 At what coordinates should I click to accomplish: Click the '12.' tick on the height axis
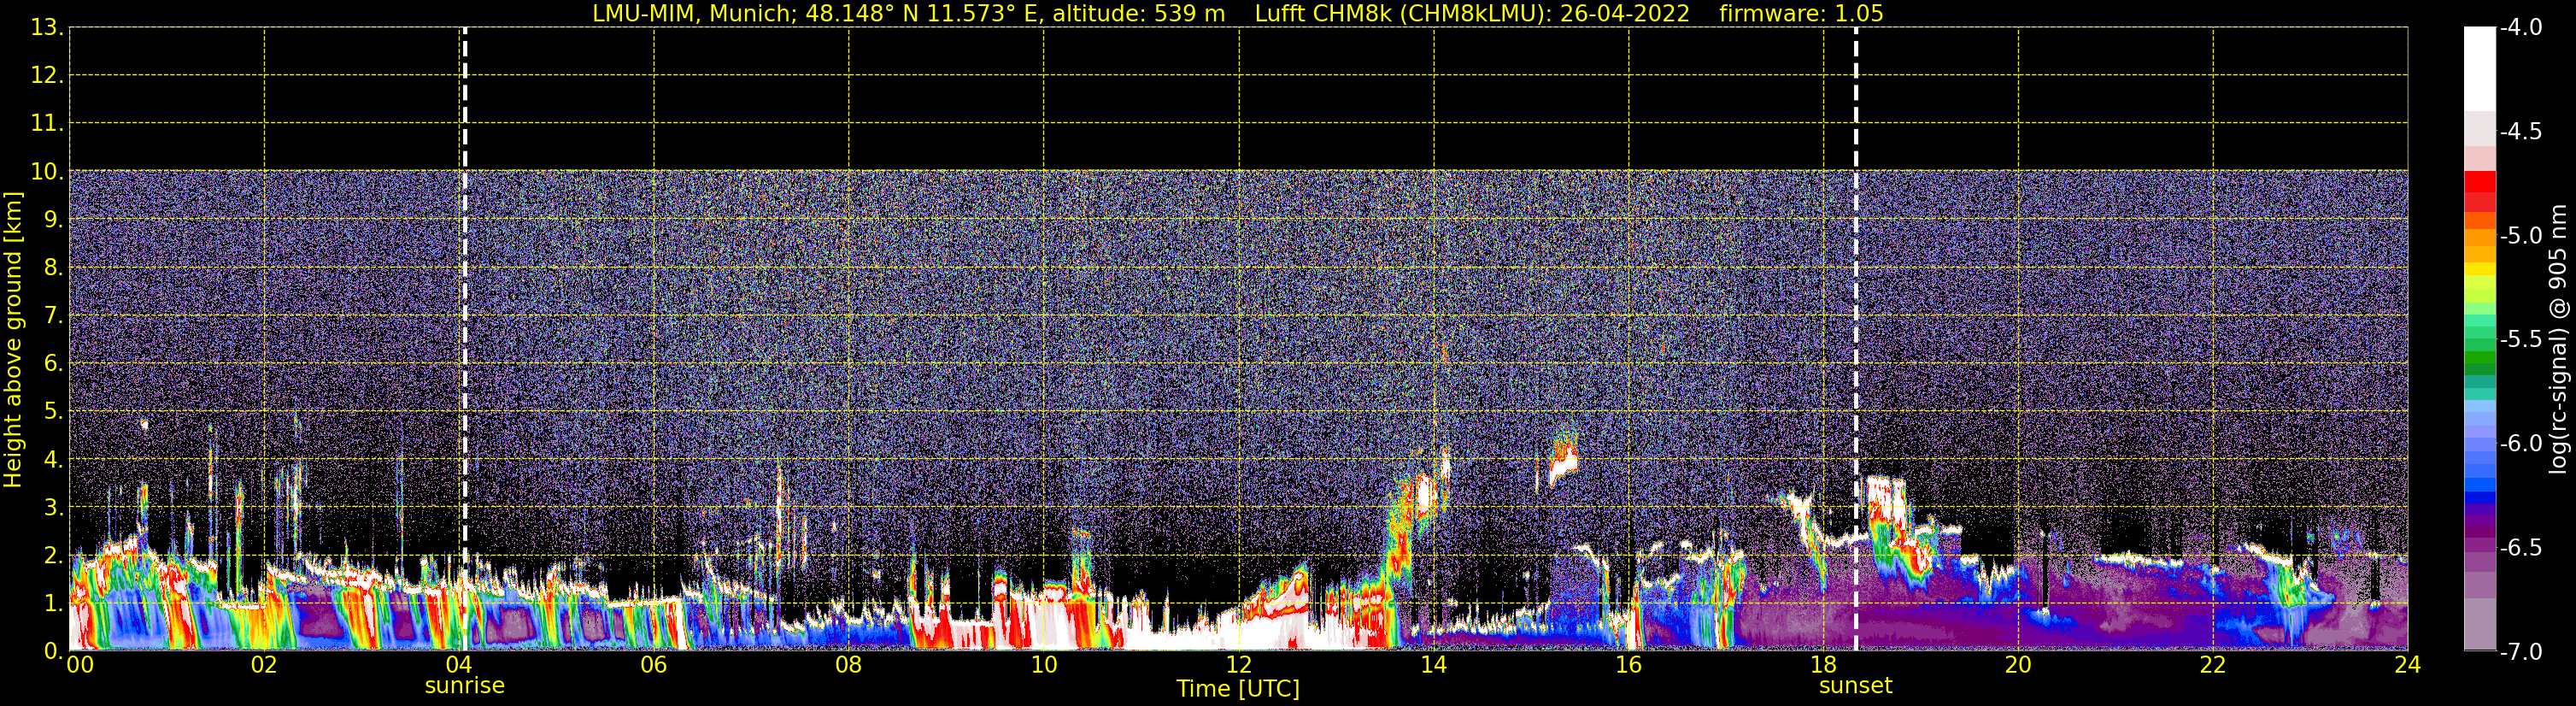(x=47, y=76)
